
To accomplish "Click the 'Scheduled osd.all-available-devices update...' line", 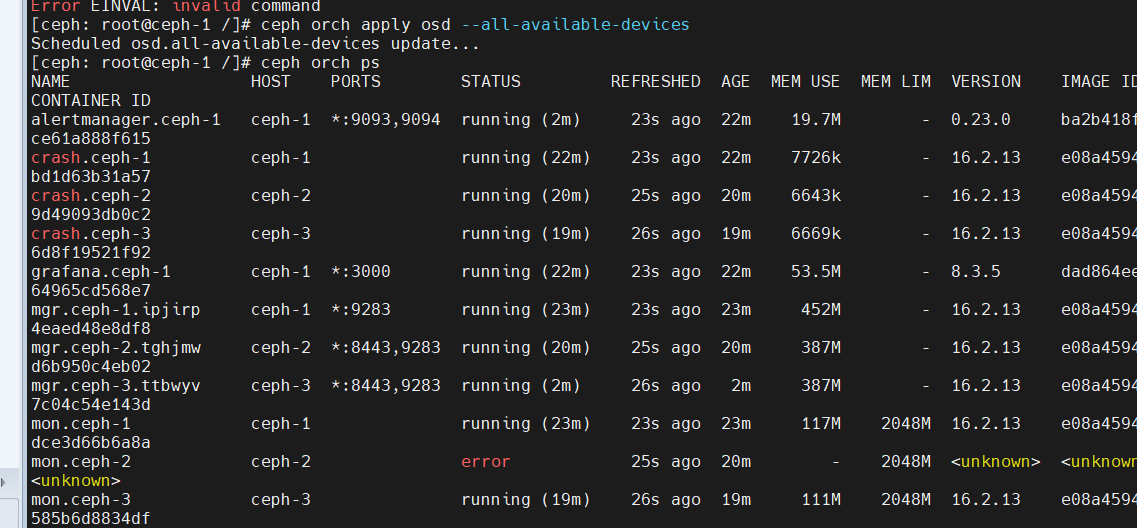I will tap(255, 44).
